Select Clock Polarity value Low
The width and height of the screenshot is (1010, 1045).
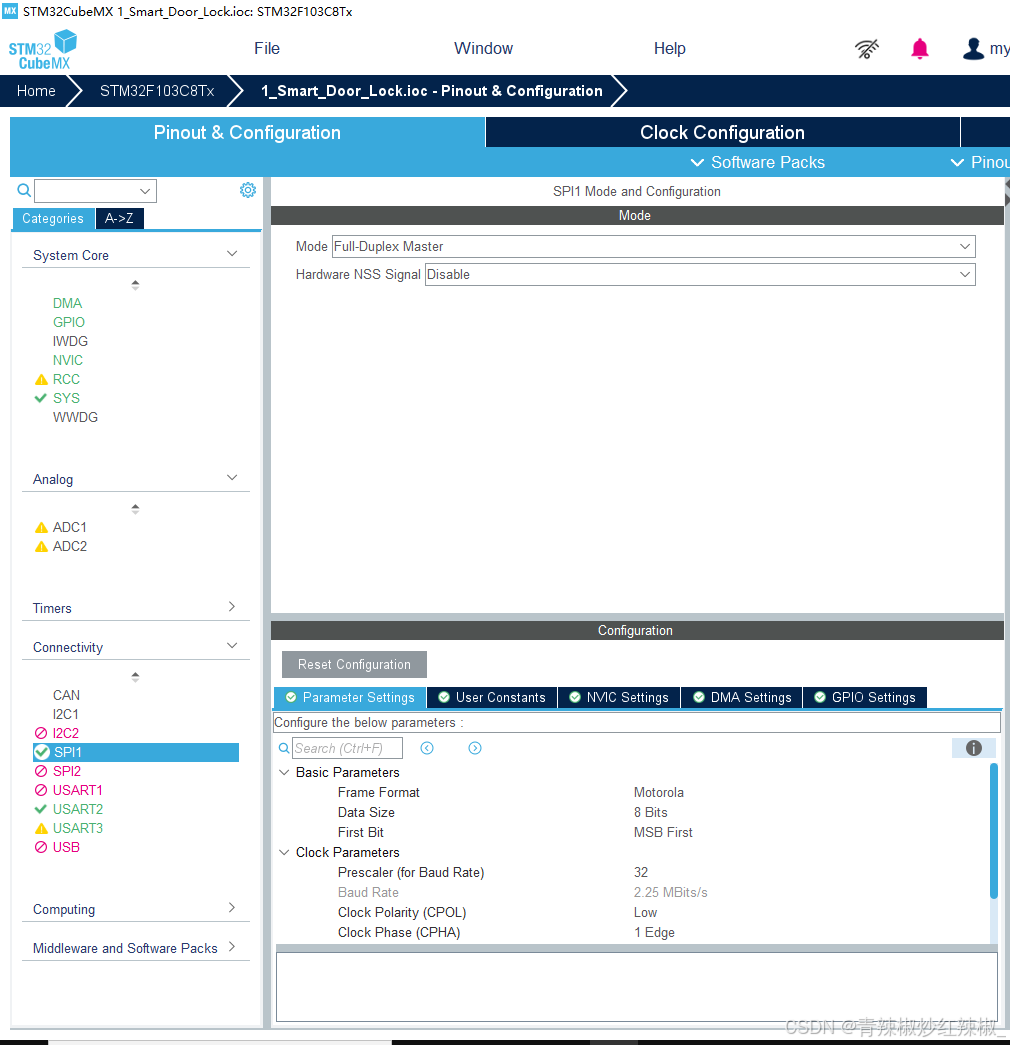pos(645,912)
